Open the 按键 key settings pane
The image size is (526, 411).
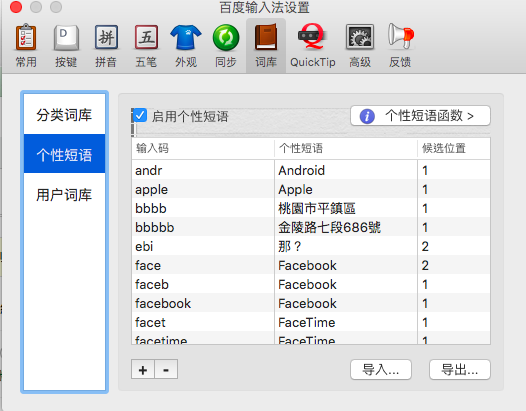tap(66, 46)
